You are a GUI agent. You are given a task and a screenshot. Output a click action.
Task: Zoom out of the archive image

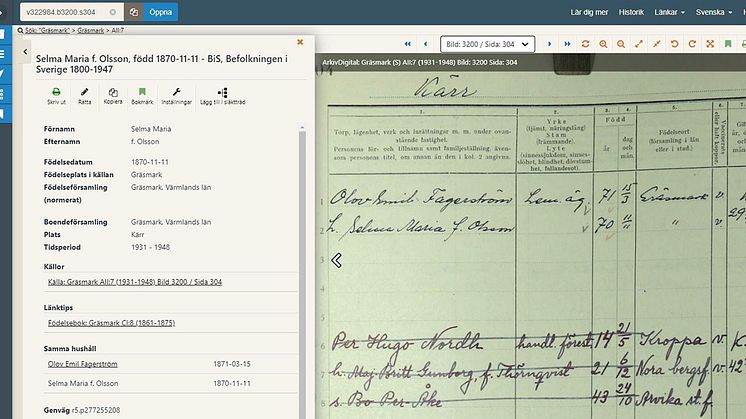(x=621, y=44)
